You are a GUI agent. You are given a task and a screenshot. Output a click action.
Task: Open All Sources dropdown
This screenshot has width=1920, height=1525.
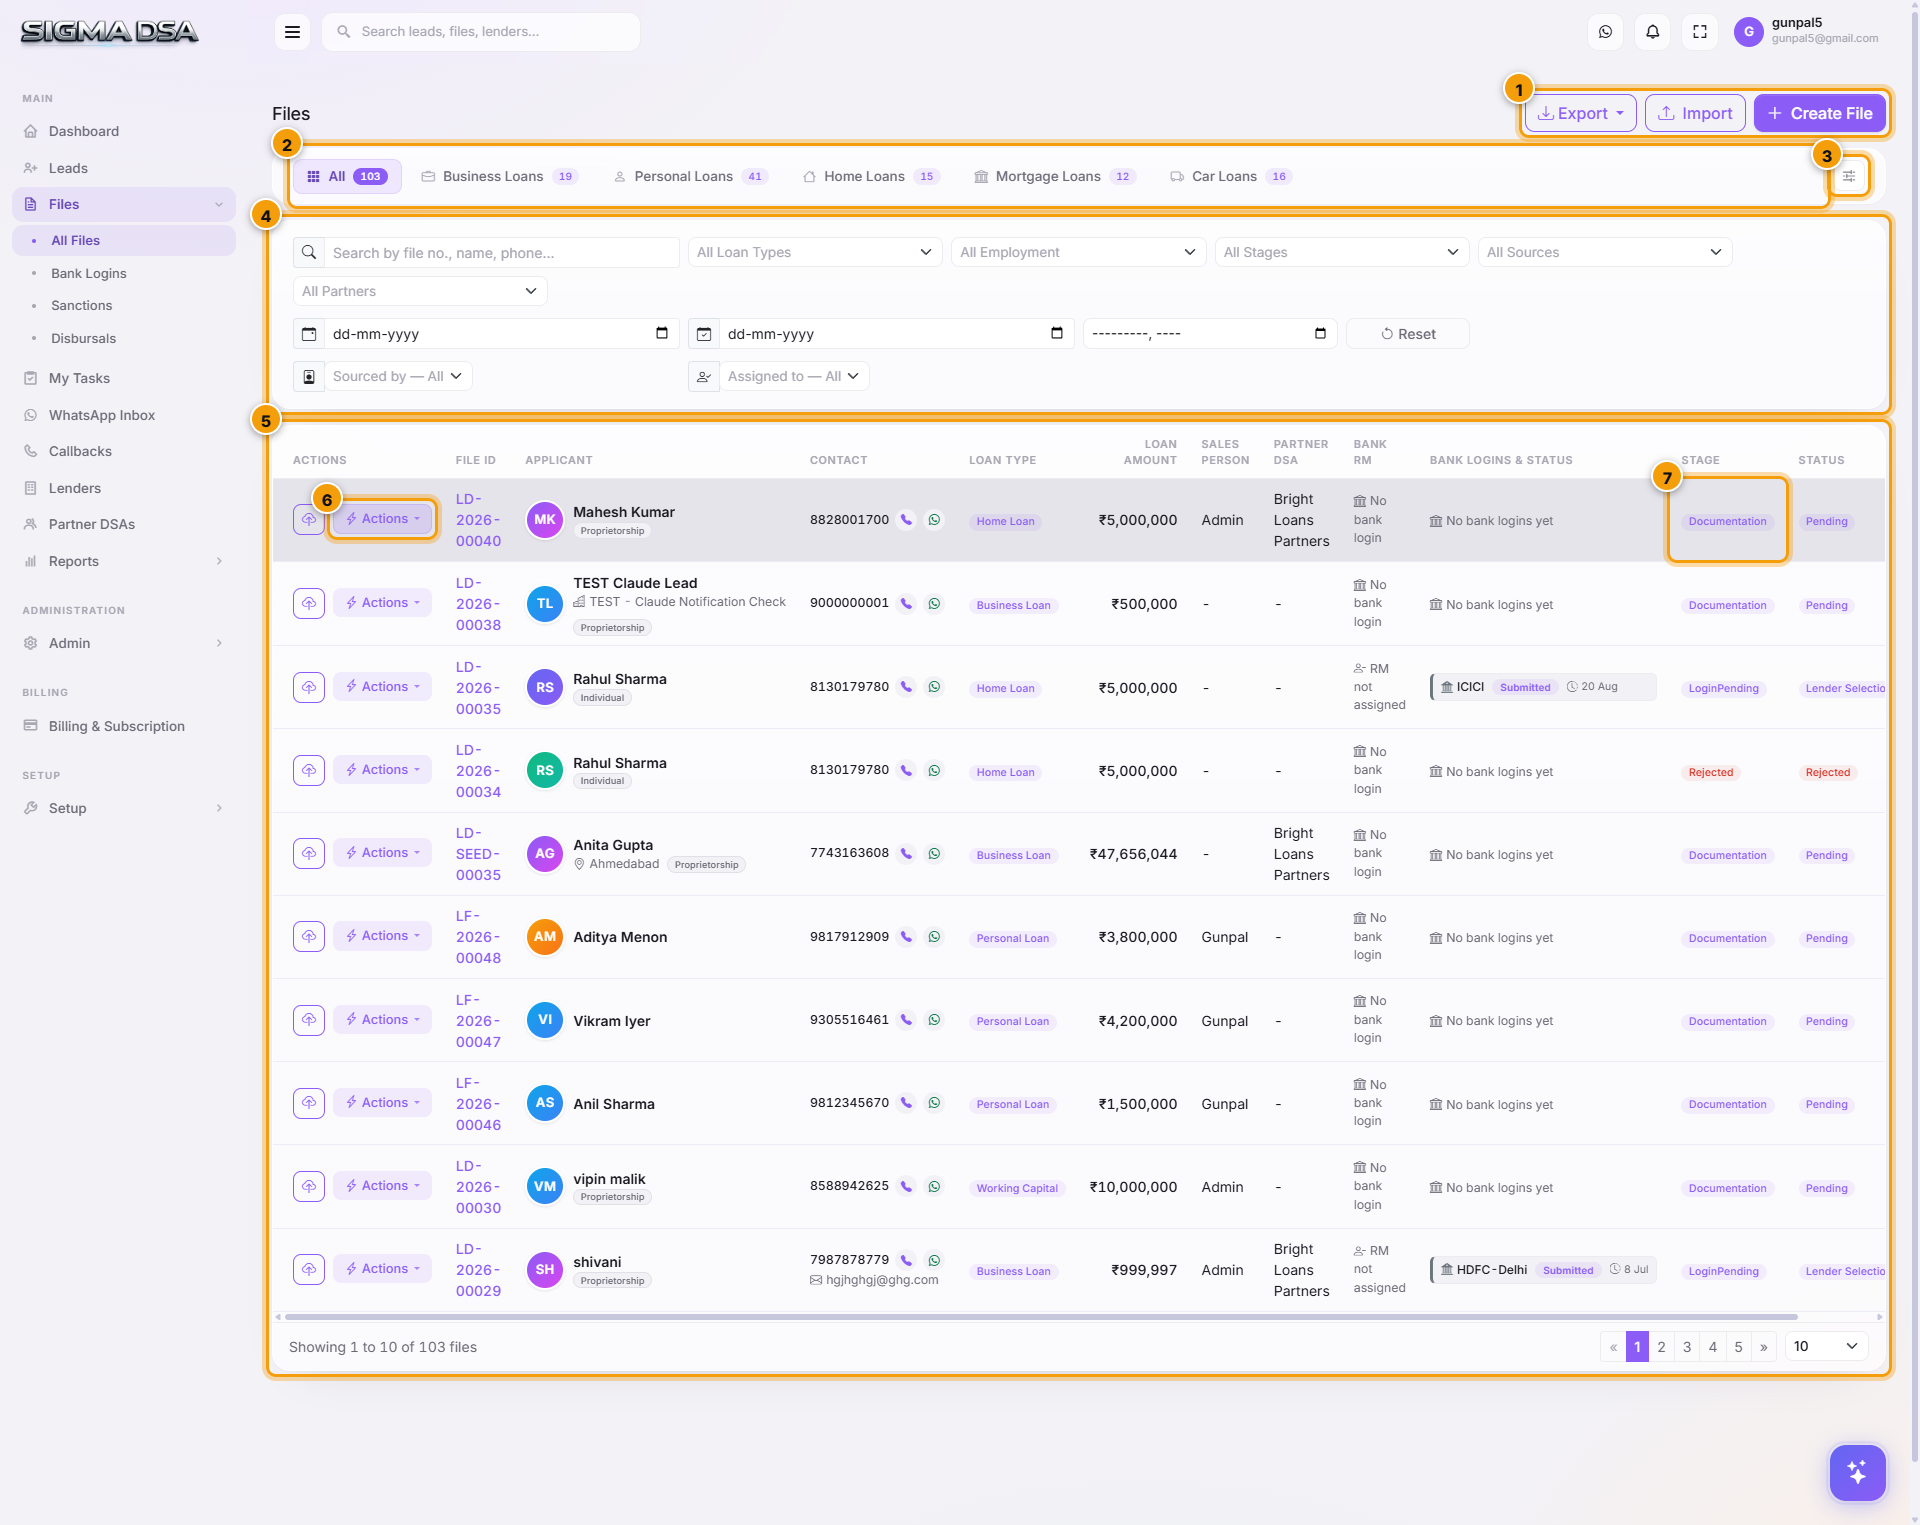click(1605, 252)
